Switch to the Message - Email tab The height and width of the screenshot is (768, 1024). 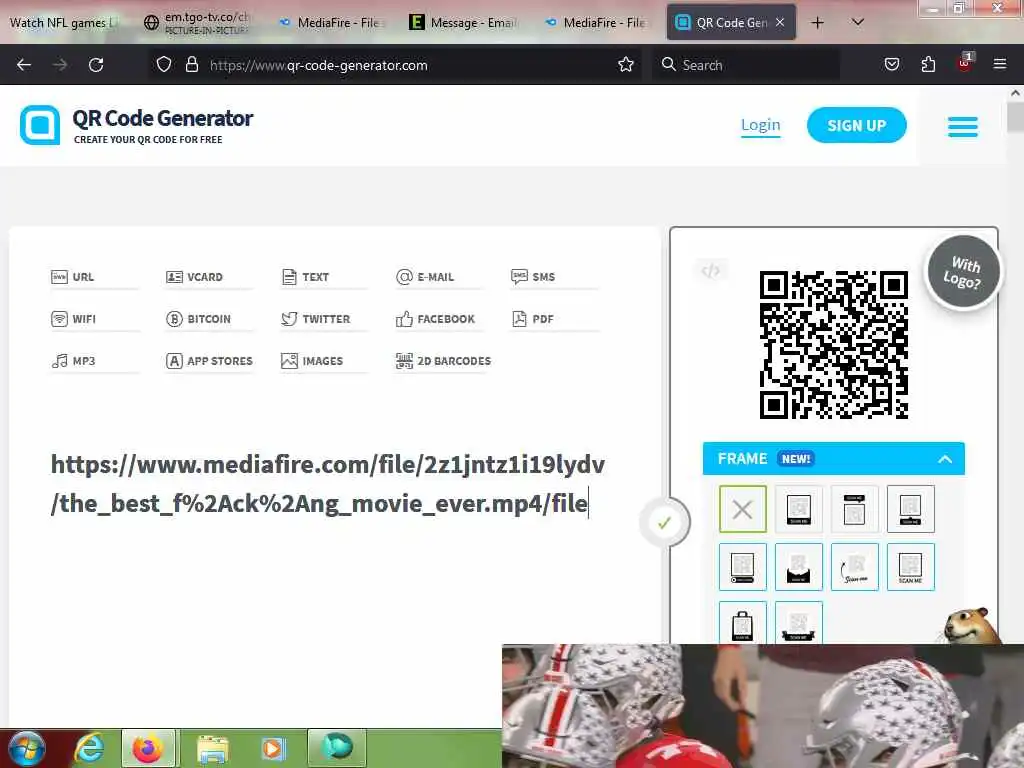[x=466, y=22]
